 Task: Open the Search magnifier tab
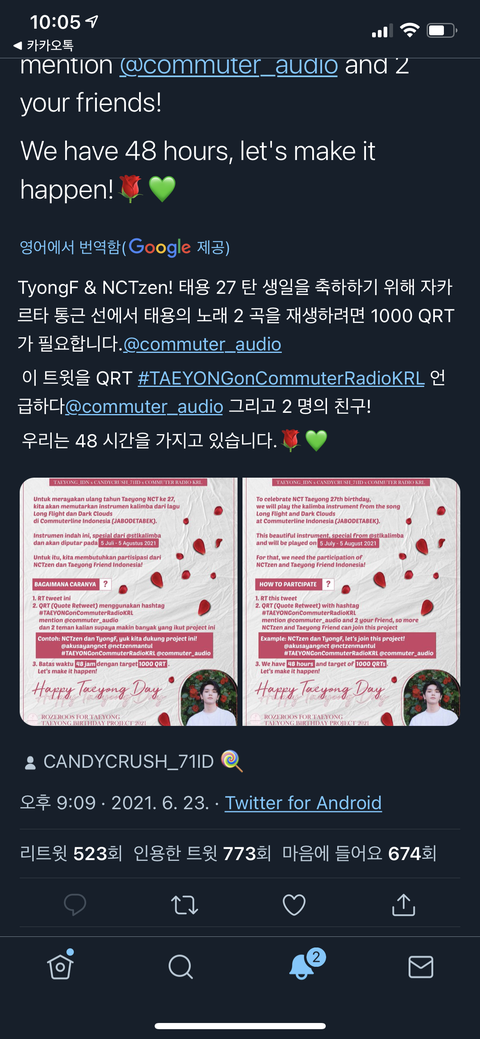[x=180, y=967]
